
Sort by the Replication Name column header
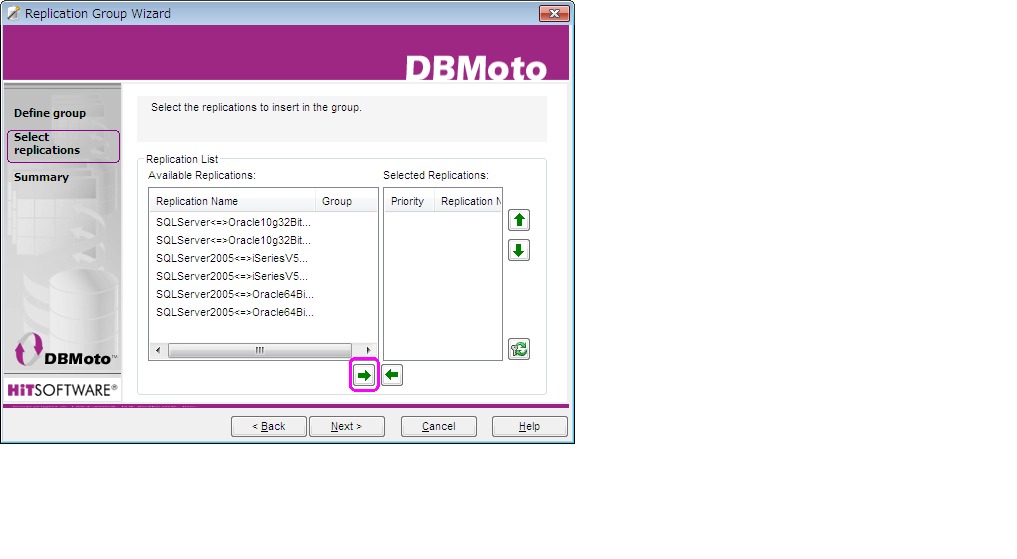(233, 202)
